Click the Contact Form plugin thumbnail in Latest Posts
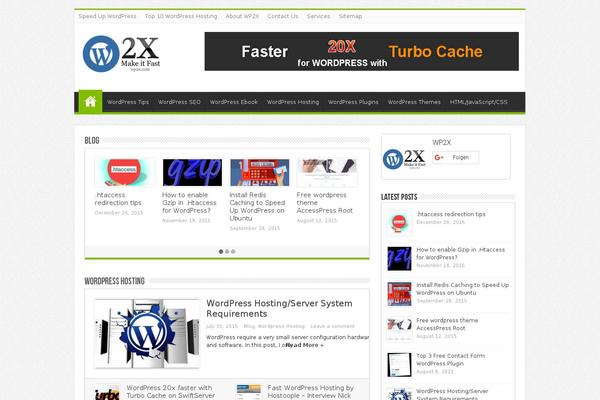This screenshot has height=400, width=600. (x=399, y=365)
